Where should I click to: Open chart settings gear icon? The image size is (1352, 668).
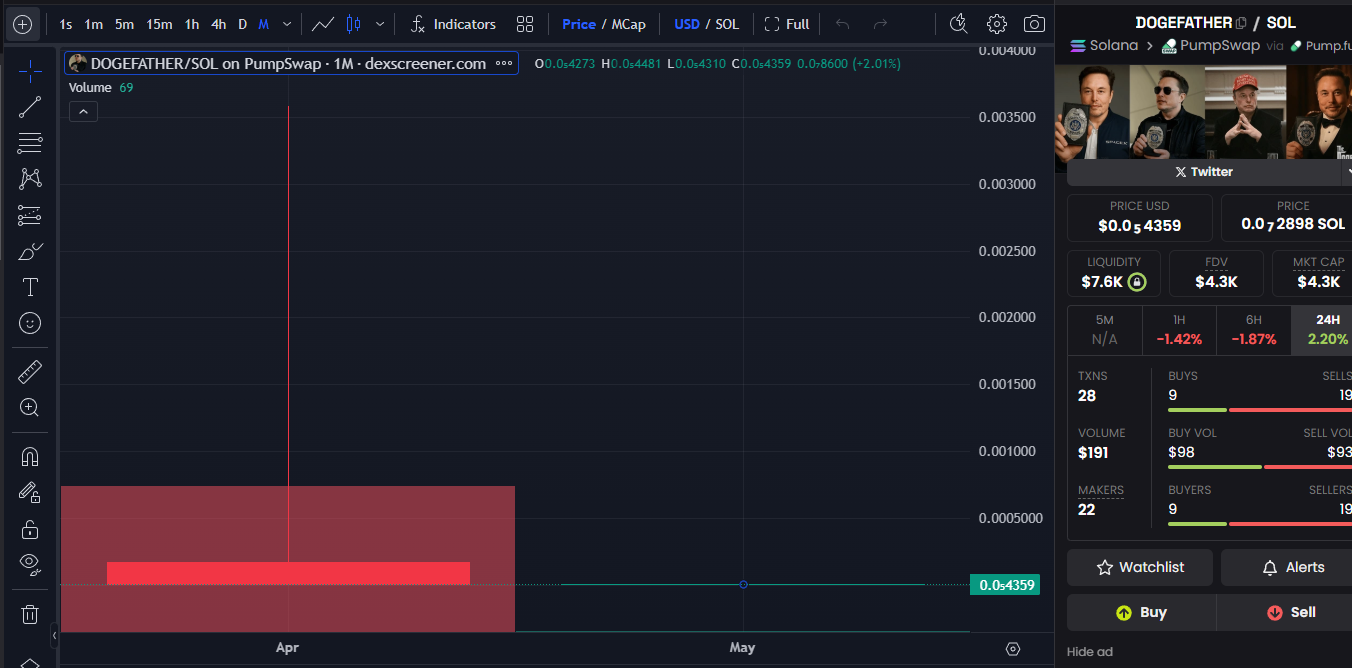click(x=997, y=24)
